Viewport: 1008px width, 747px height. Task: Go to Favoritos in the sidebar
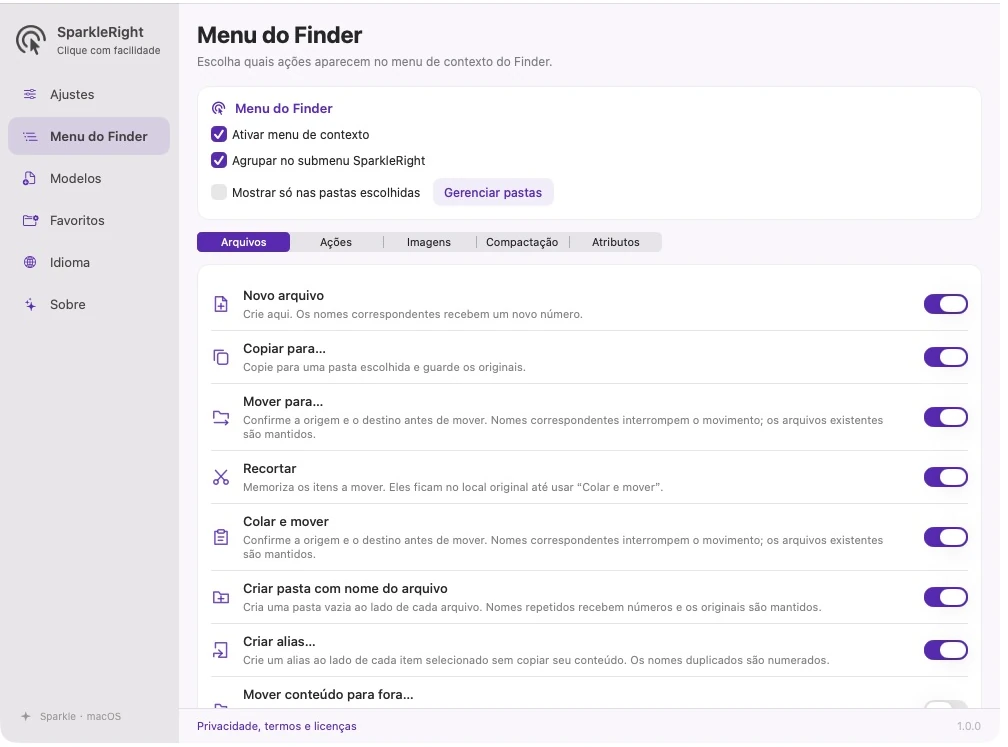89,220
